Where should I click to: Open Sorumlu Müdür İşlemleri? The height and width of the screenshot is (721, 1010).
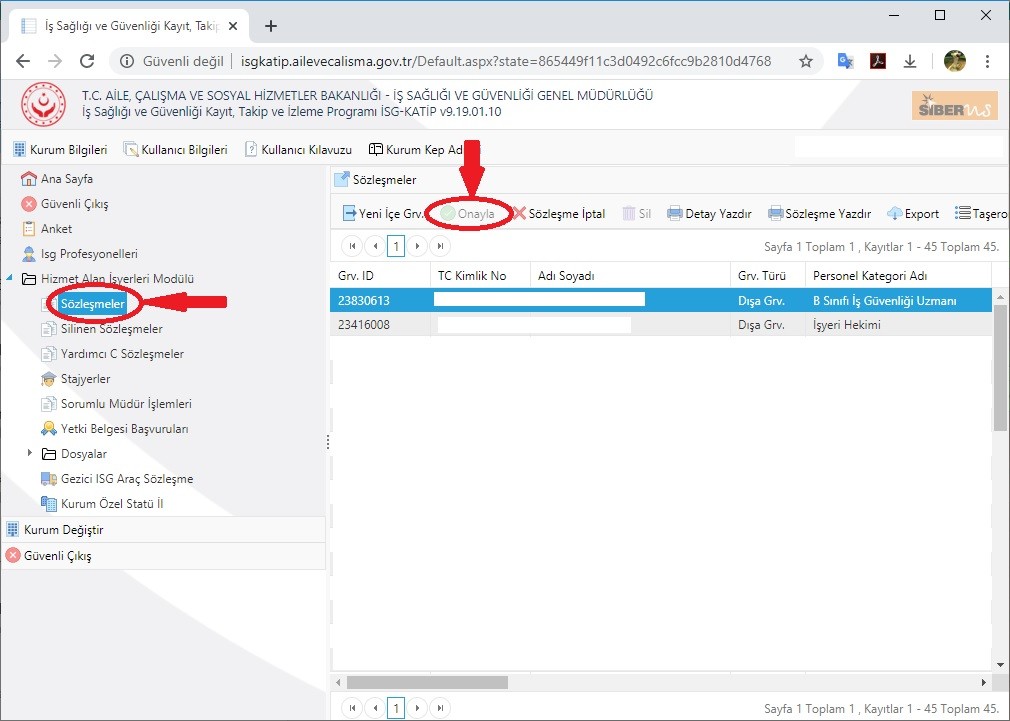tap(116, 404)
